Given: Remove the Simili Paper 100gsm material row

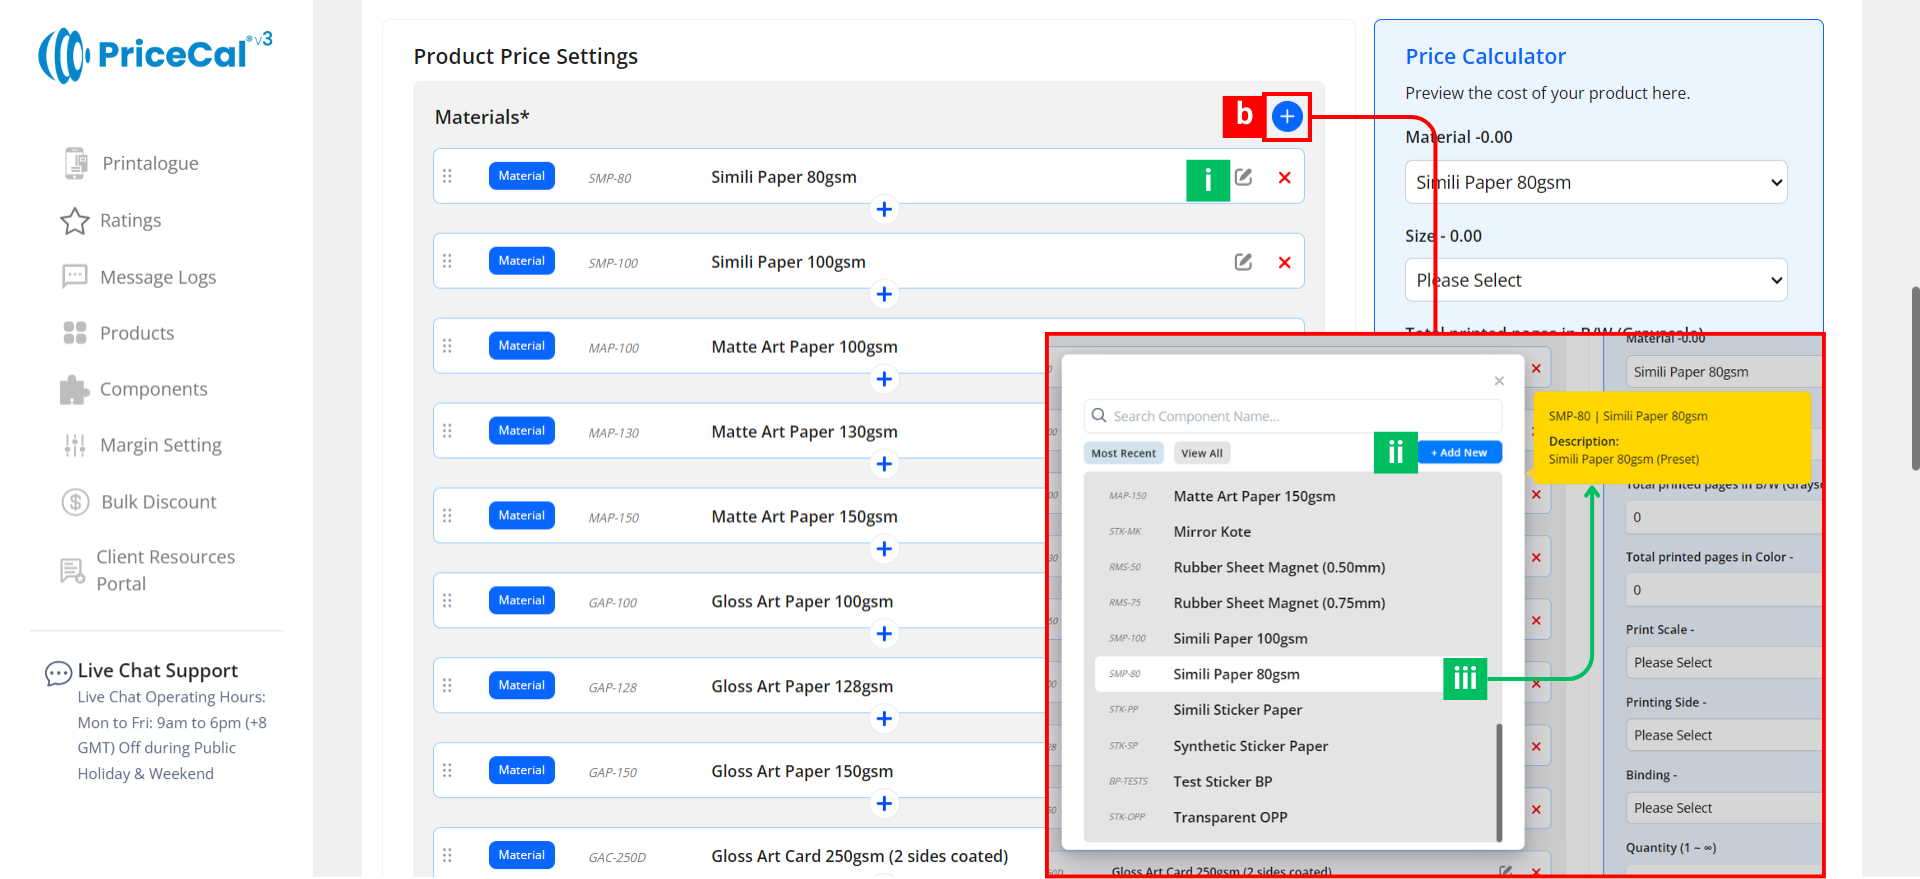Looking at the screenshot, I should [x=1284, y=263].
